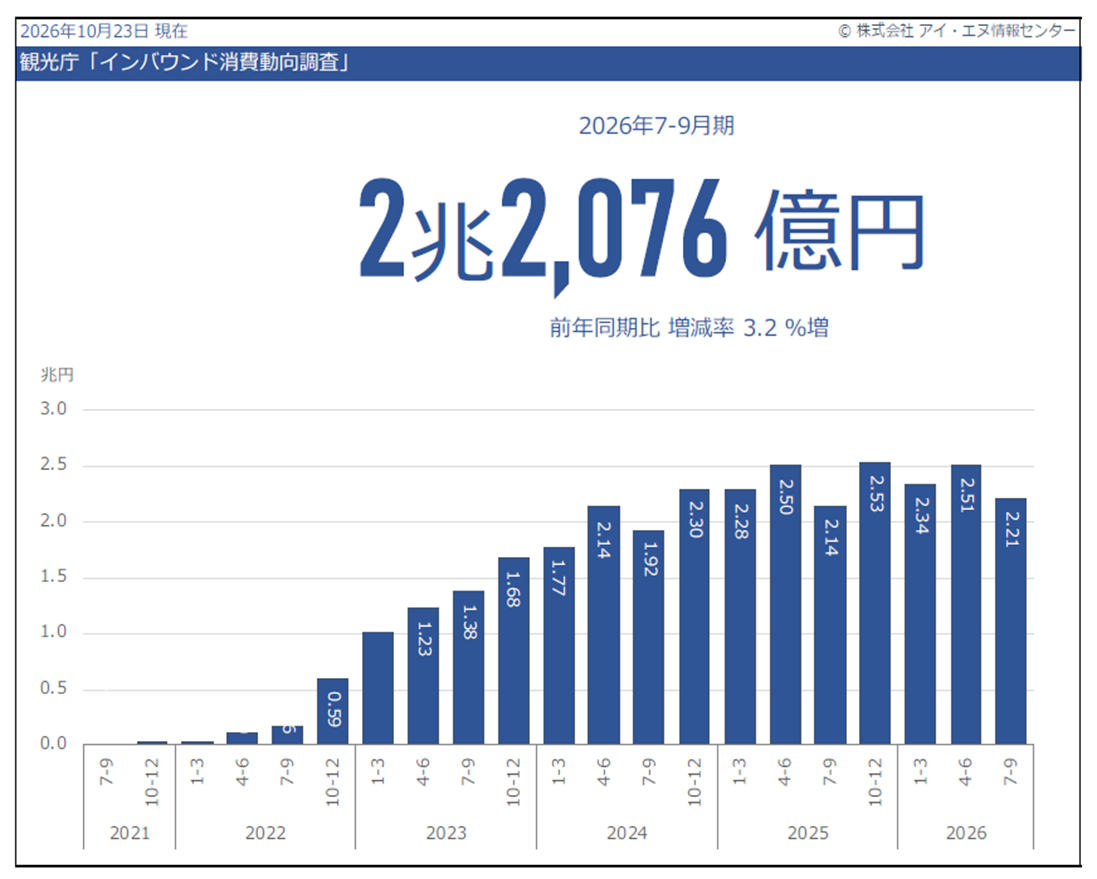Click the 4-6 axis label above 2023

pyautogui.click(x=423, y=771)
